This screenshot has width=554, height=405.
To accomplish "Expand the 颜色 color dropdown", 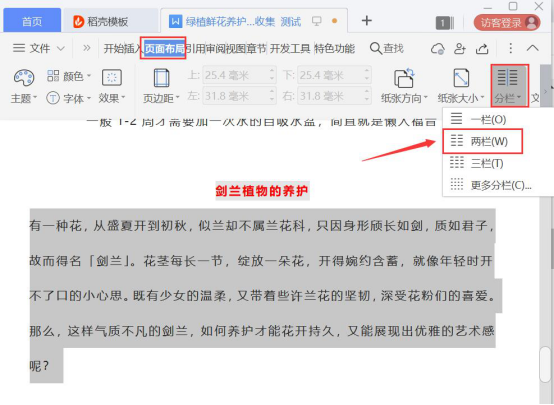I will pos(69,76).
